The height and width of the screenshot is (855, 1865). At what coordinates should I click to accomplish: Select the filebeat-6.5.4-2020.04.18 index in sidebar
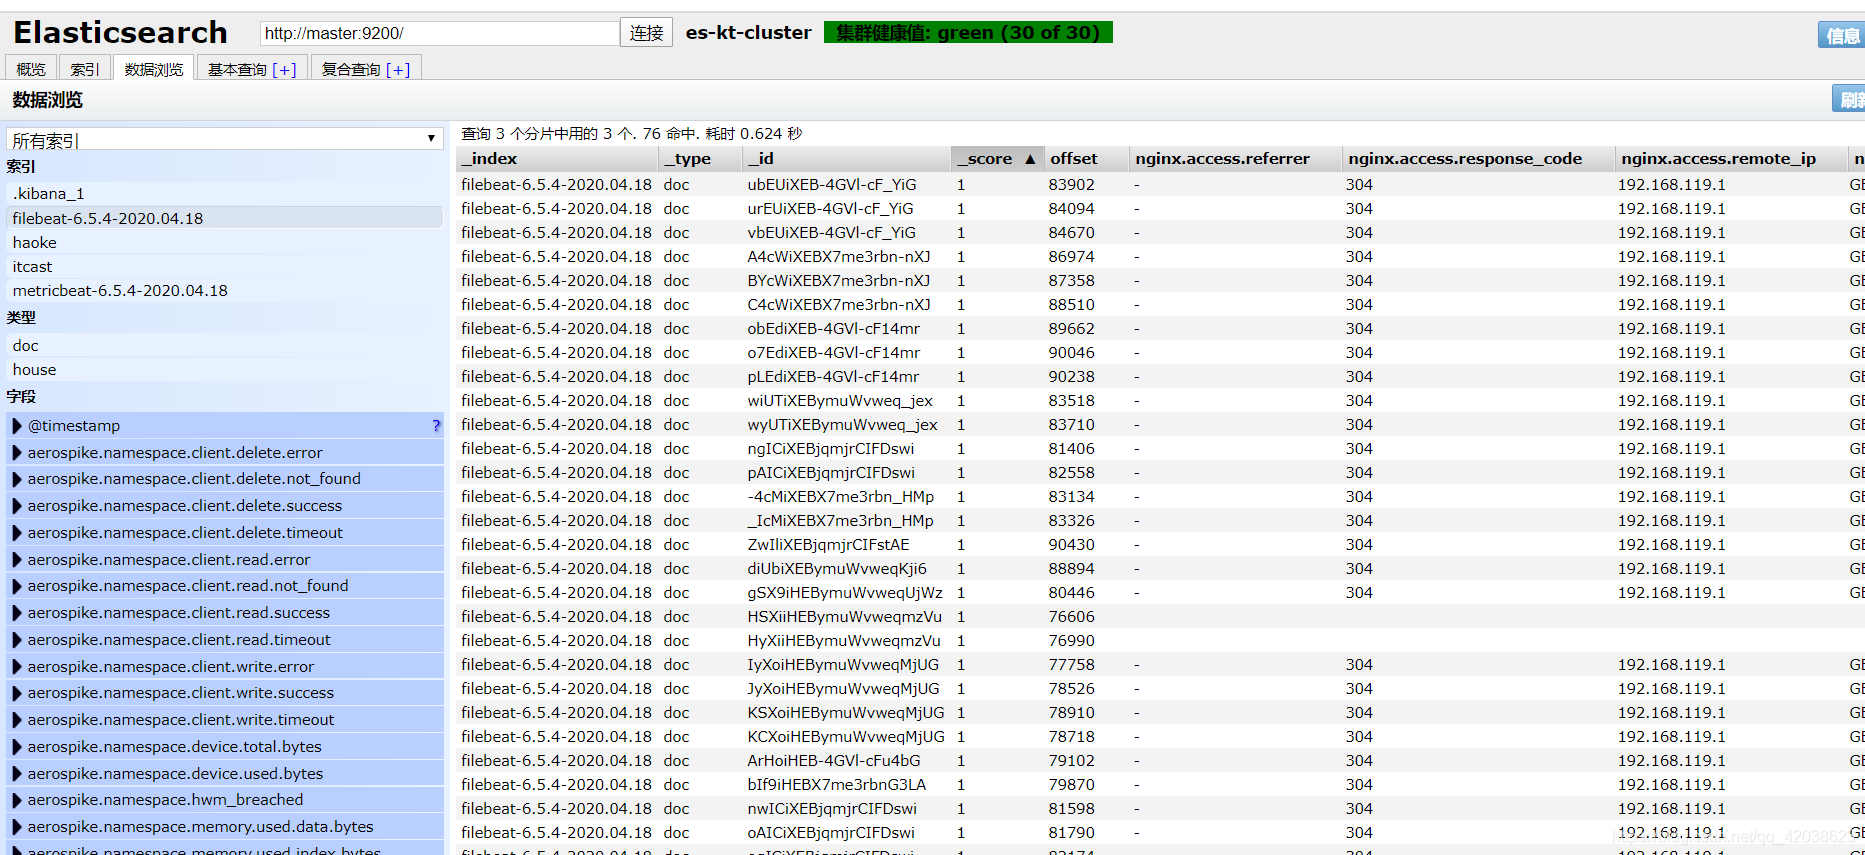224,218
